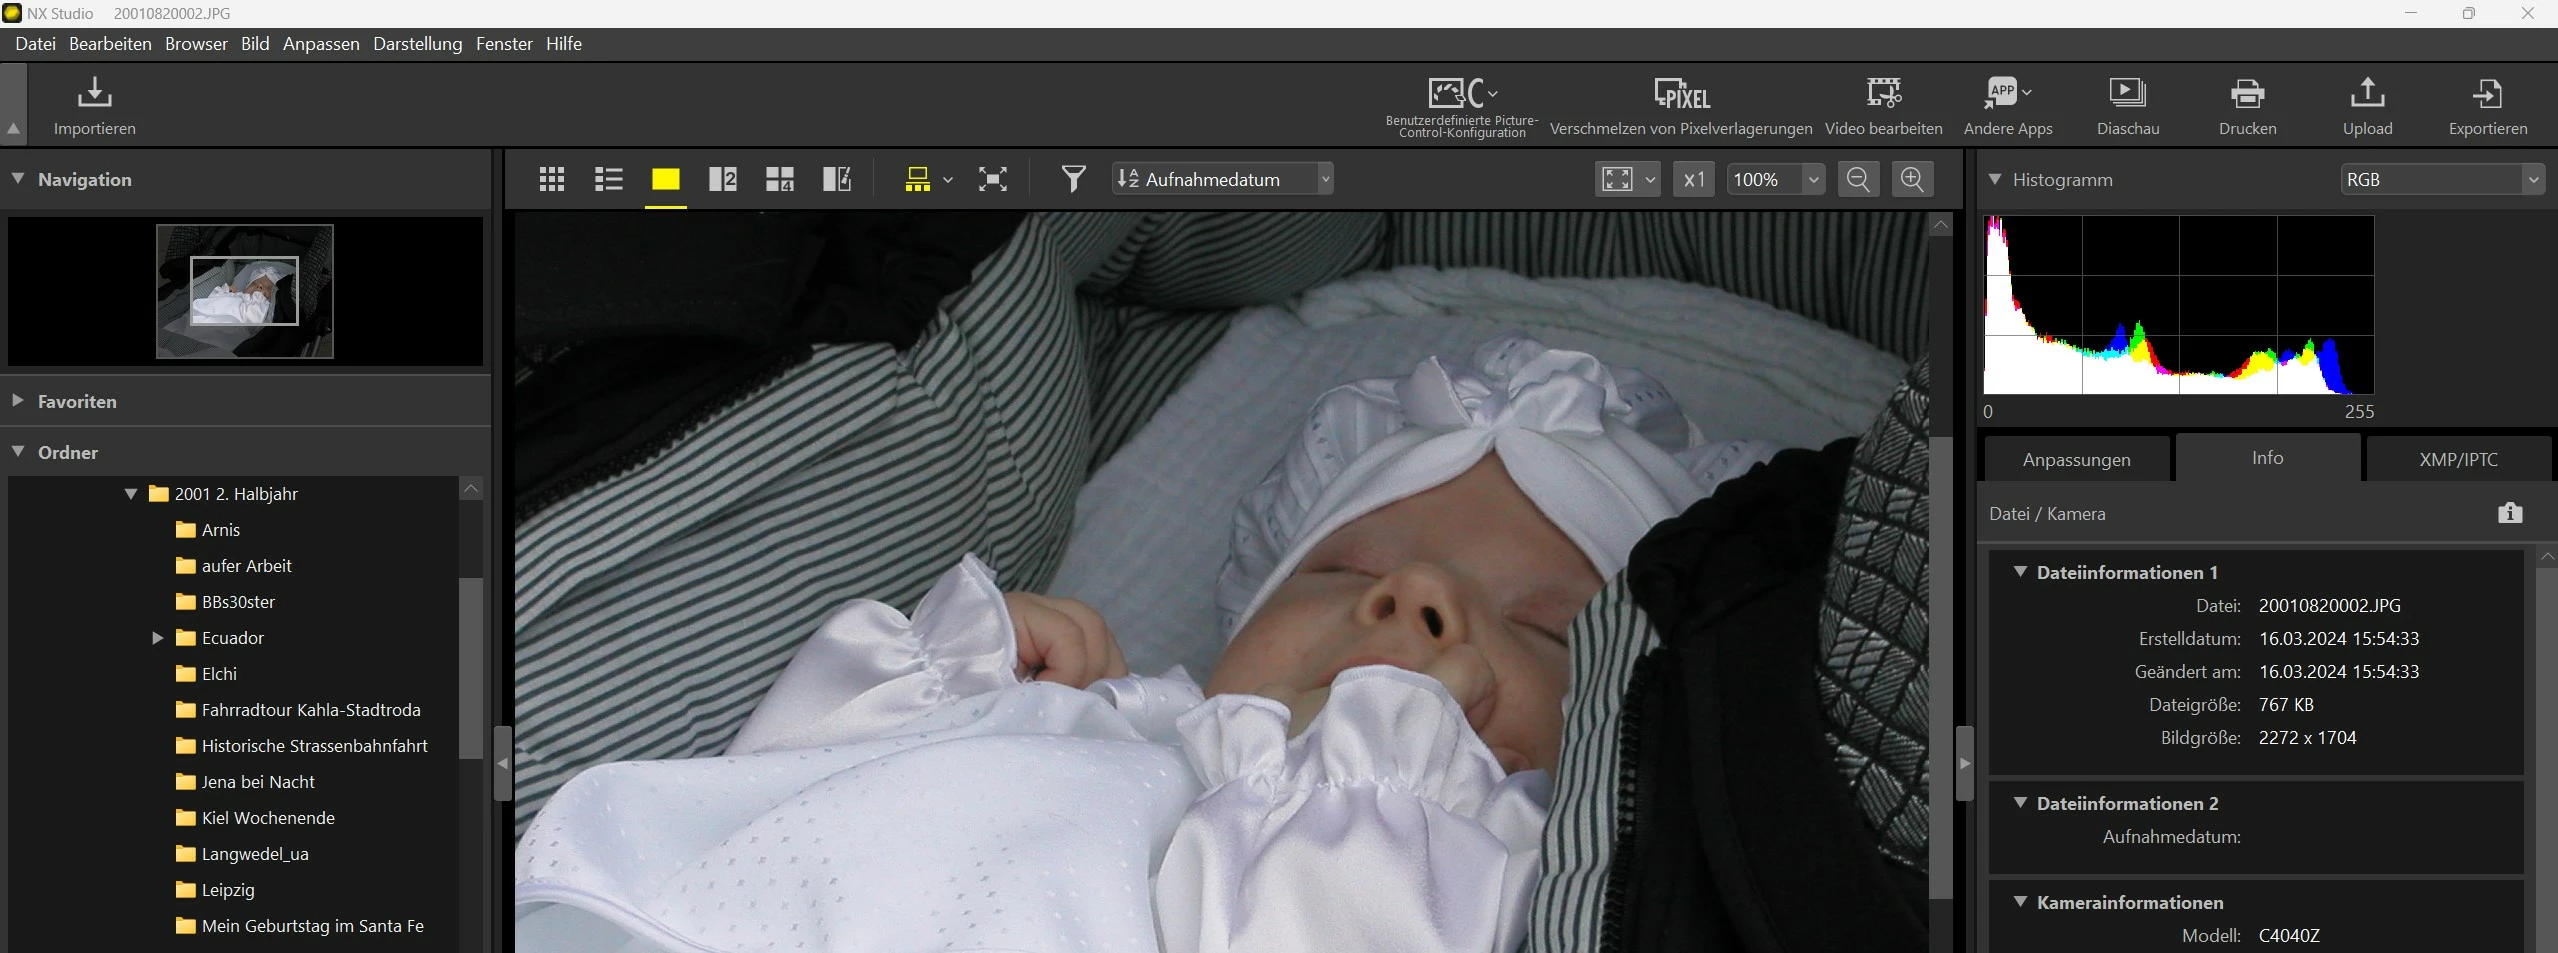The image size is (2558, 953).
Task: Collapse right panel with side handle
Action: tap(1964, 763)
